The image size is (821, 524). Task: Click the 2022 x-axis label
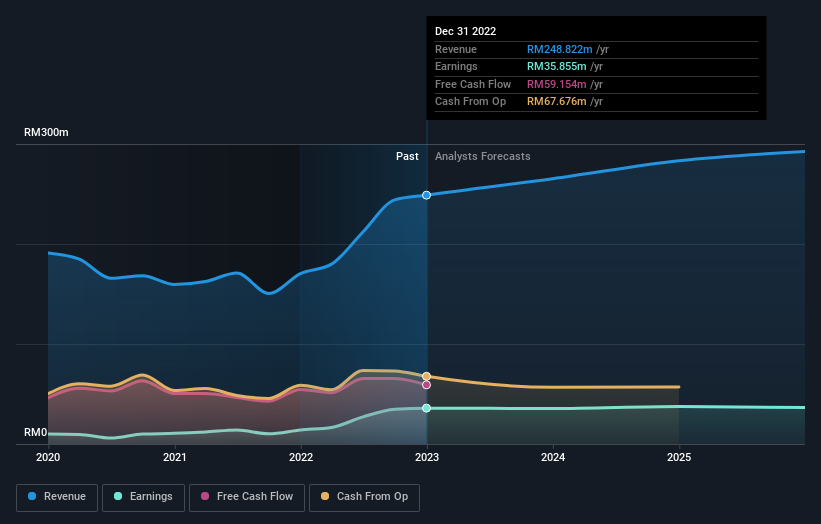(x=301, y=458)
